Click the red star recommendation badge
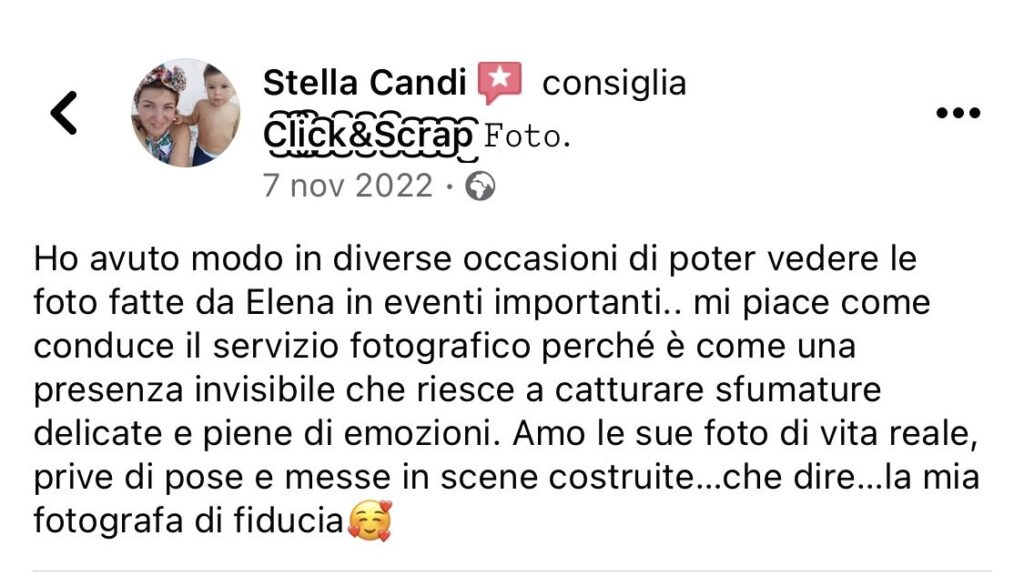Image resolution: width=1024 pixels, height=576 pixels. pyautogui.click(x=500, y=83)
